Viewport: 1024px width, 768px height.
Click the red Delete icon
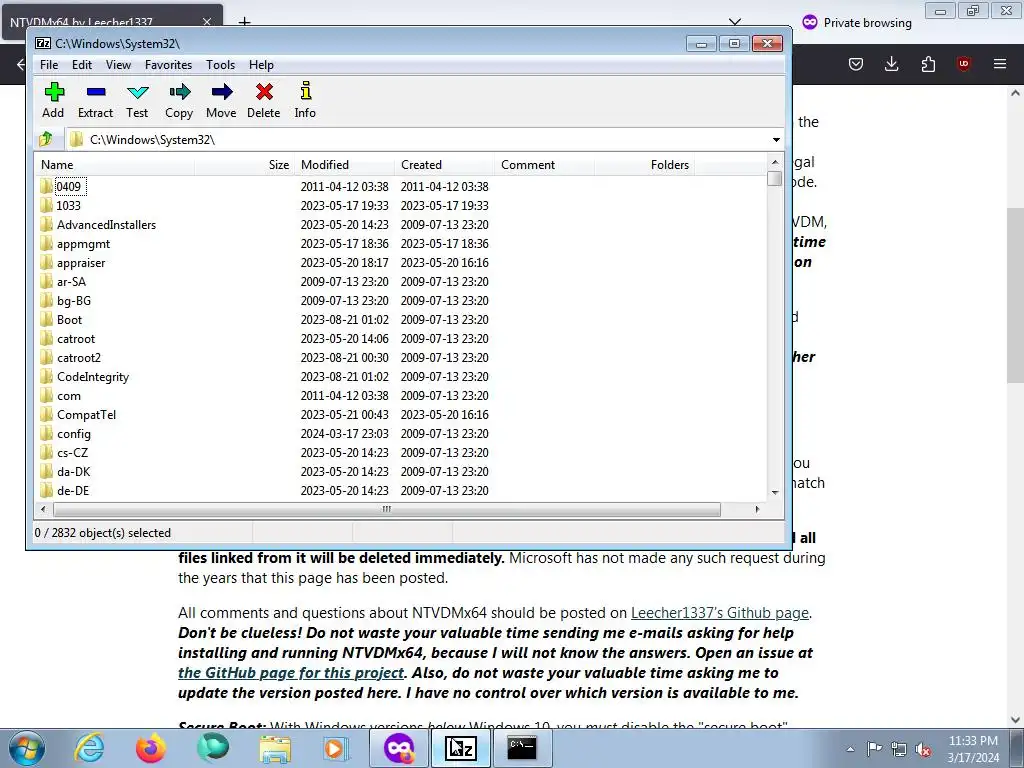pos(264,100)
